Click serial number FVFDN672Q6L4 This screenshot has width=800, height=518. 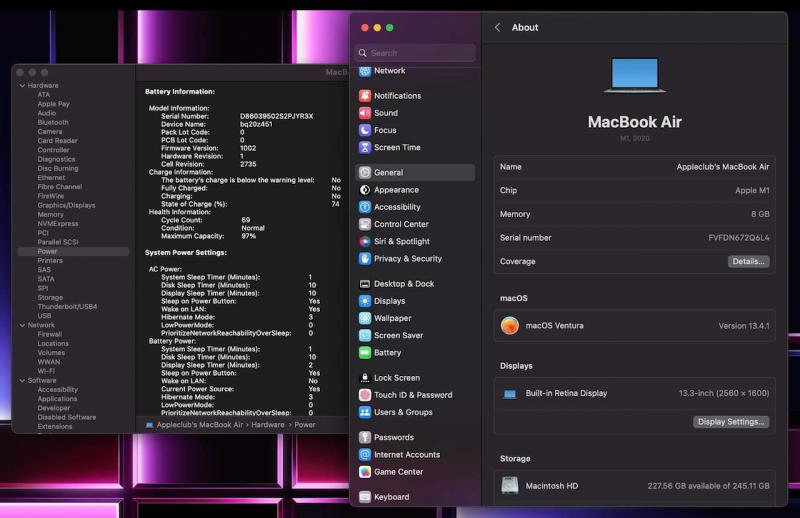pos(738,238)
